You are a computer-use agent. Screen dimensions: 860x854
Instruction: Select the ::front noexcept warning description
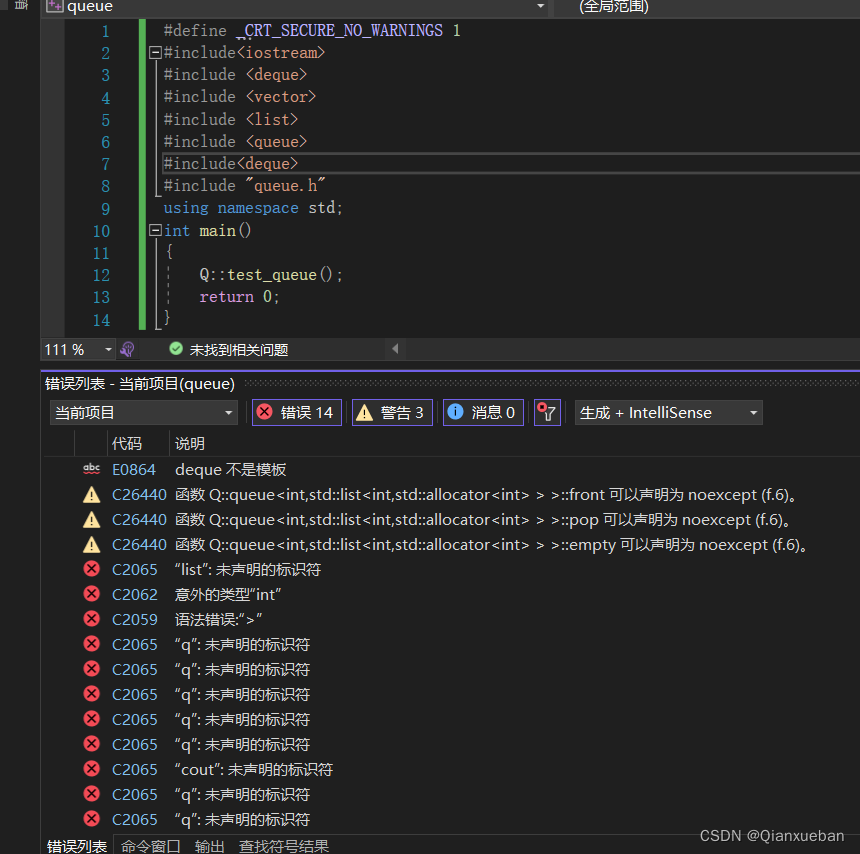(485, 495)
